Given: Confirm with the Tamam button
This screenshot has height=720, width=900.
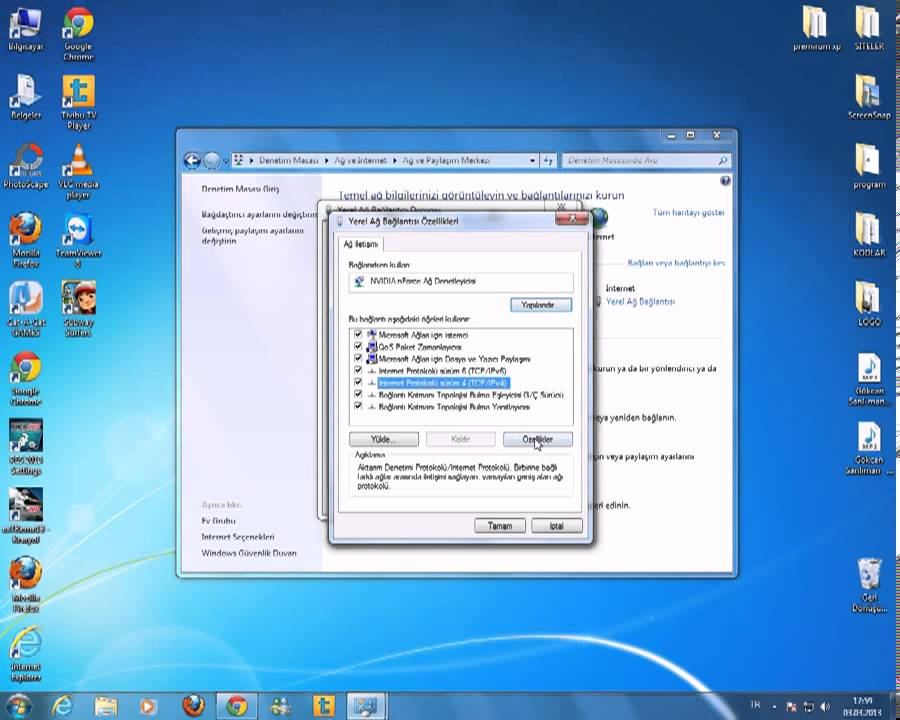Looking at the screenshot, I should [499, 525].
